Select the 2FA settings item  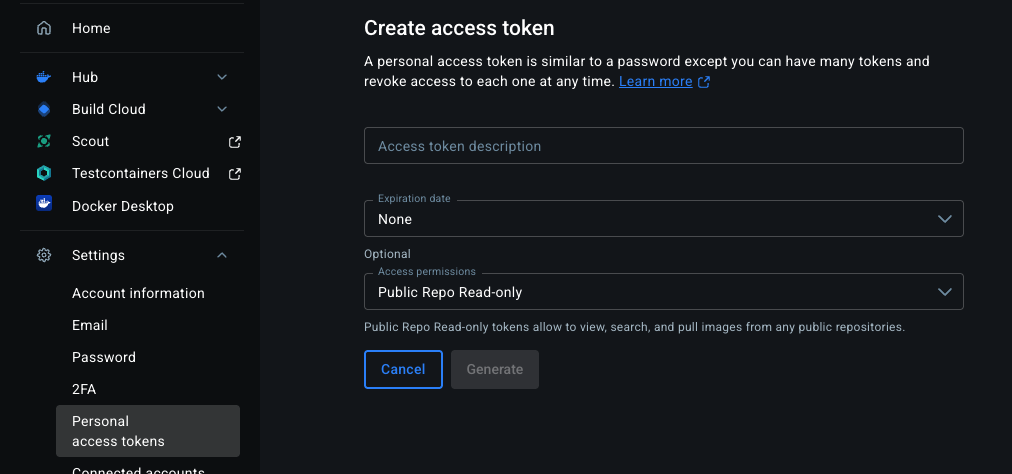point(84,389)
